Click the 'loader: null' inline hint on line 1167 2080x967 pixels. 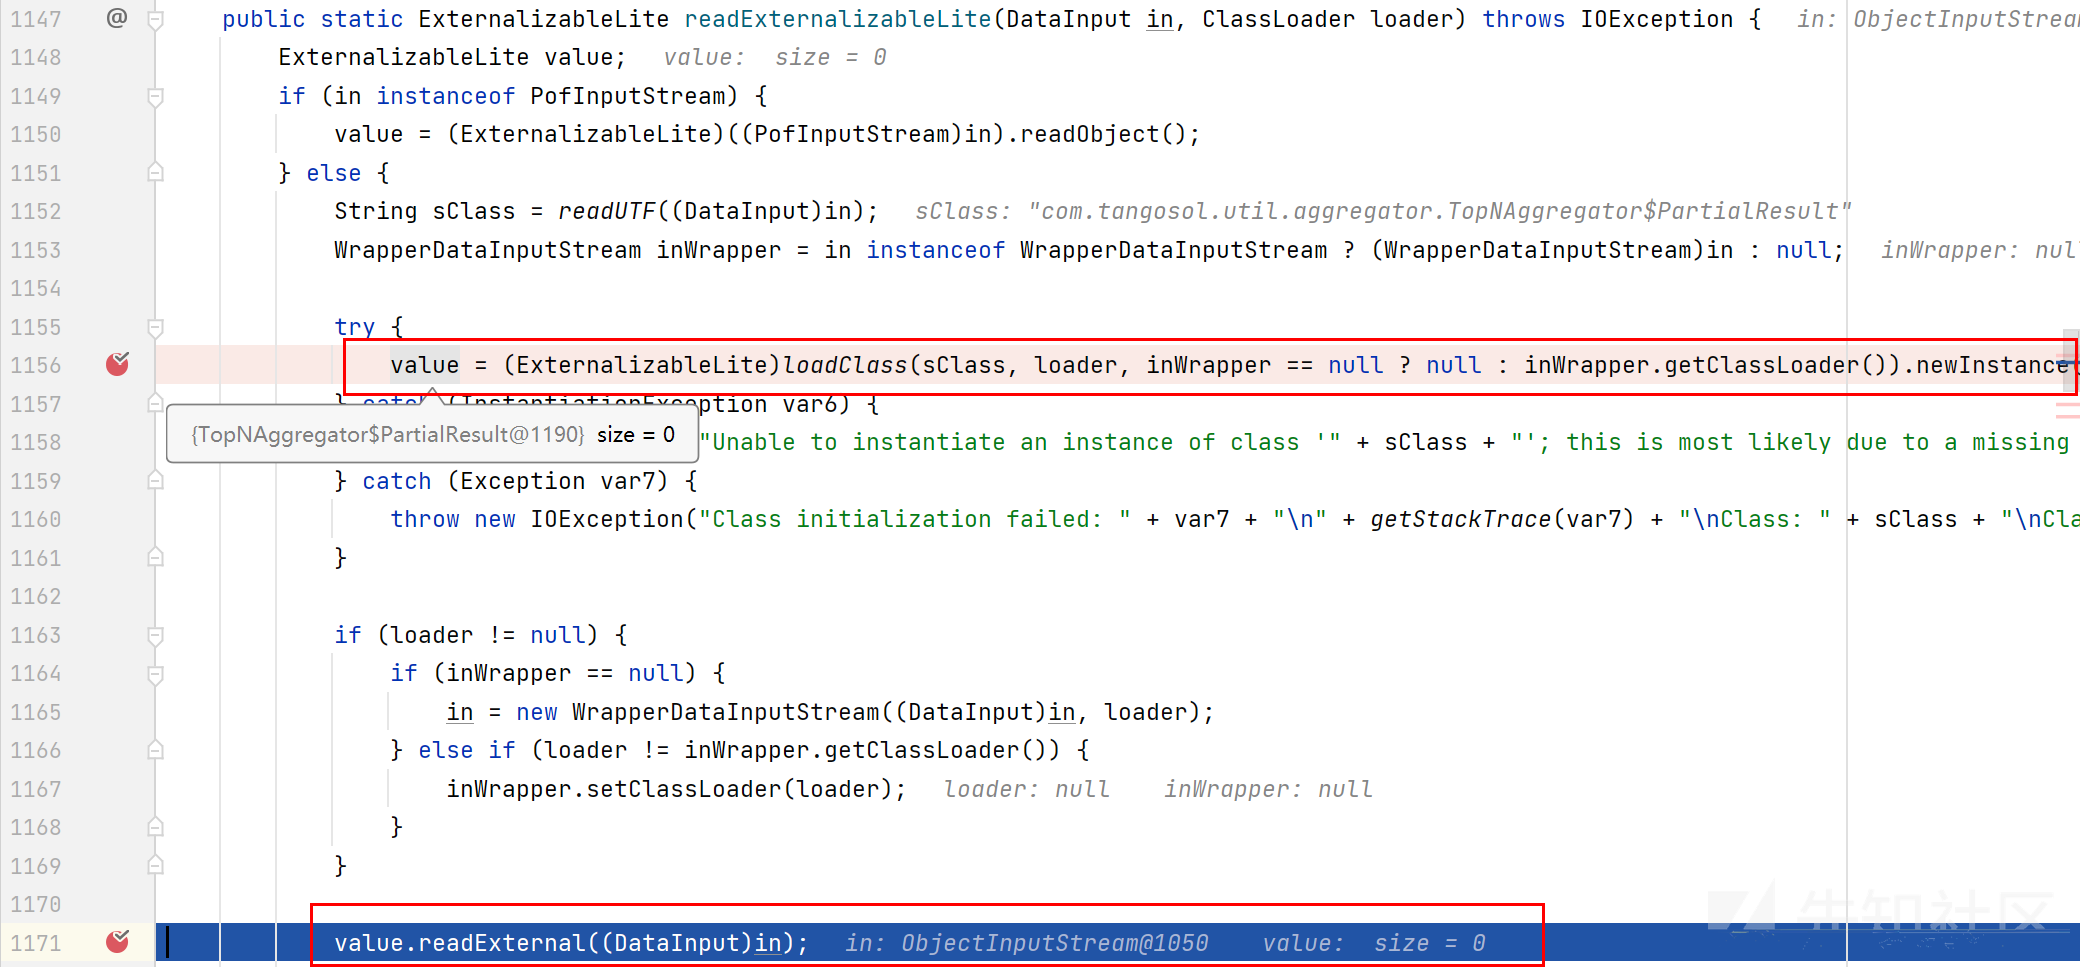(x=1027, y=789)
